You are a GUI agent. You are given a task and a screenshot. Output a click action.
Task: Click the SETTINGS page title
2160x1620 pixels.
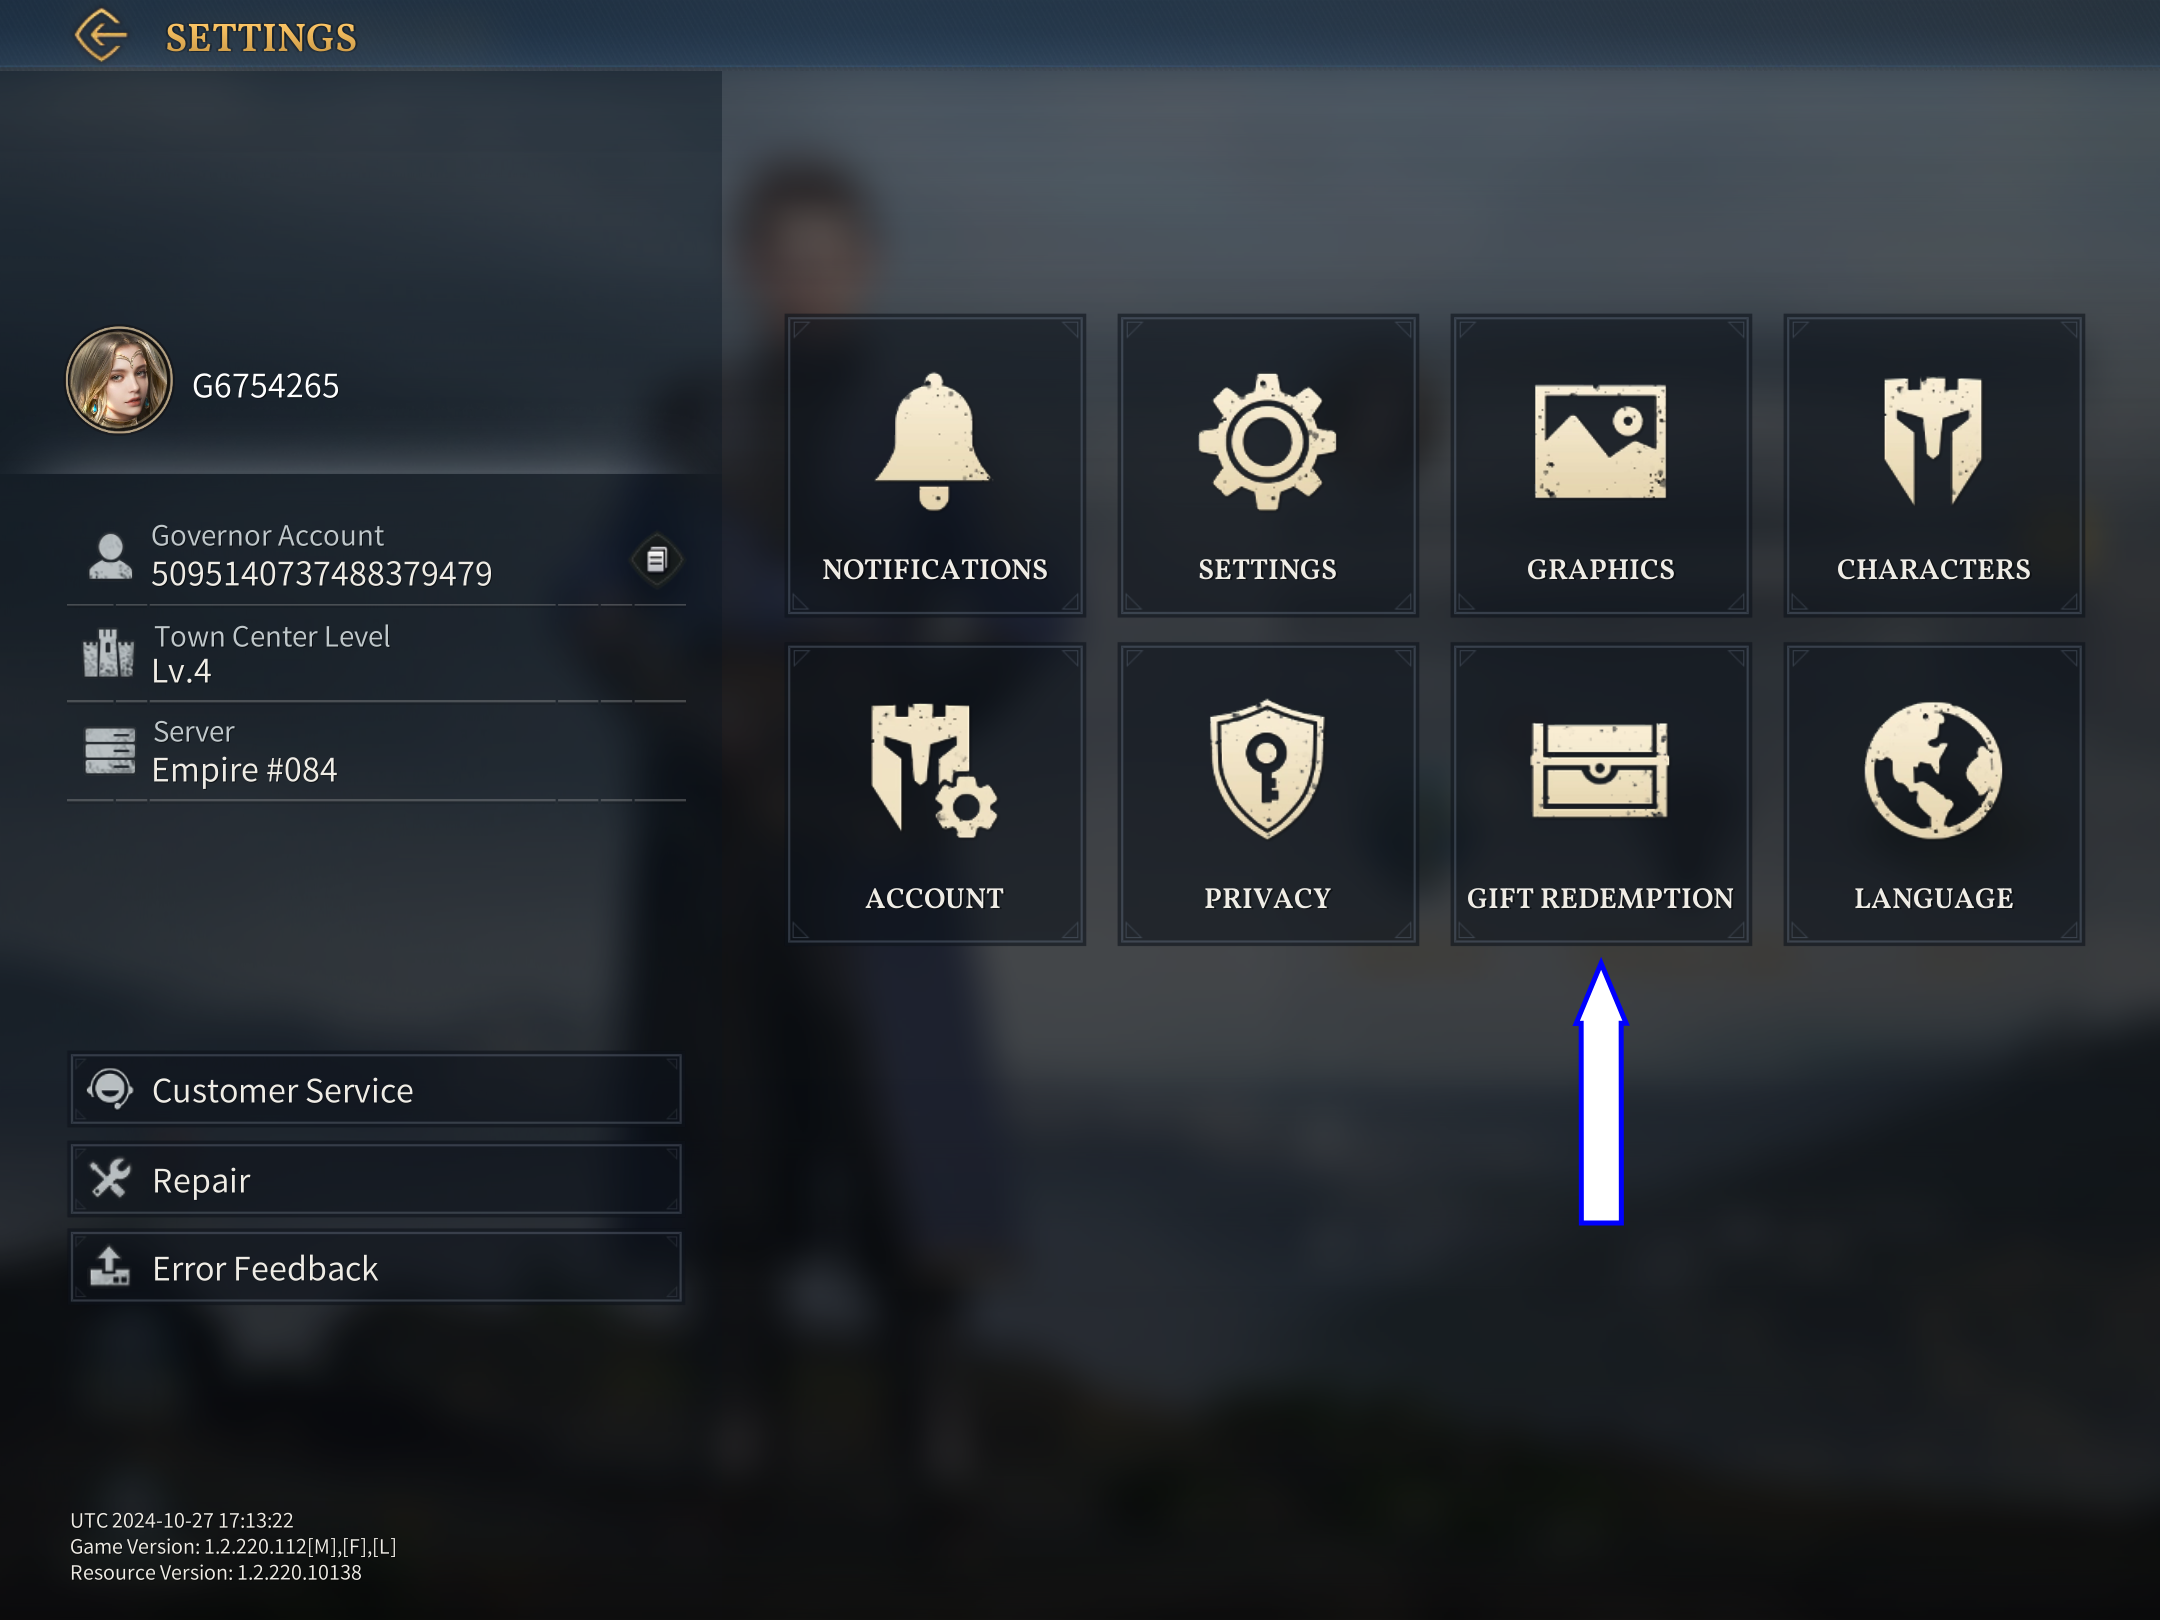tap(261, 38)
